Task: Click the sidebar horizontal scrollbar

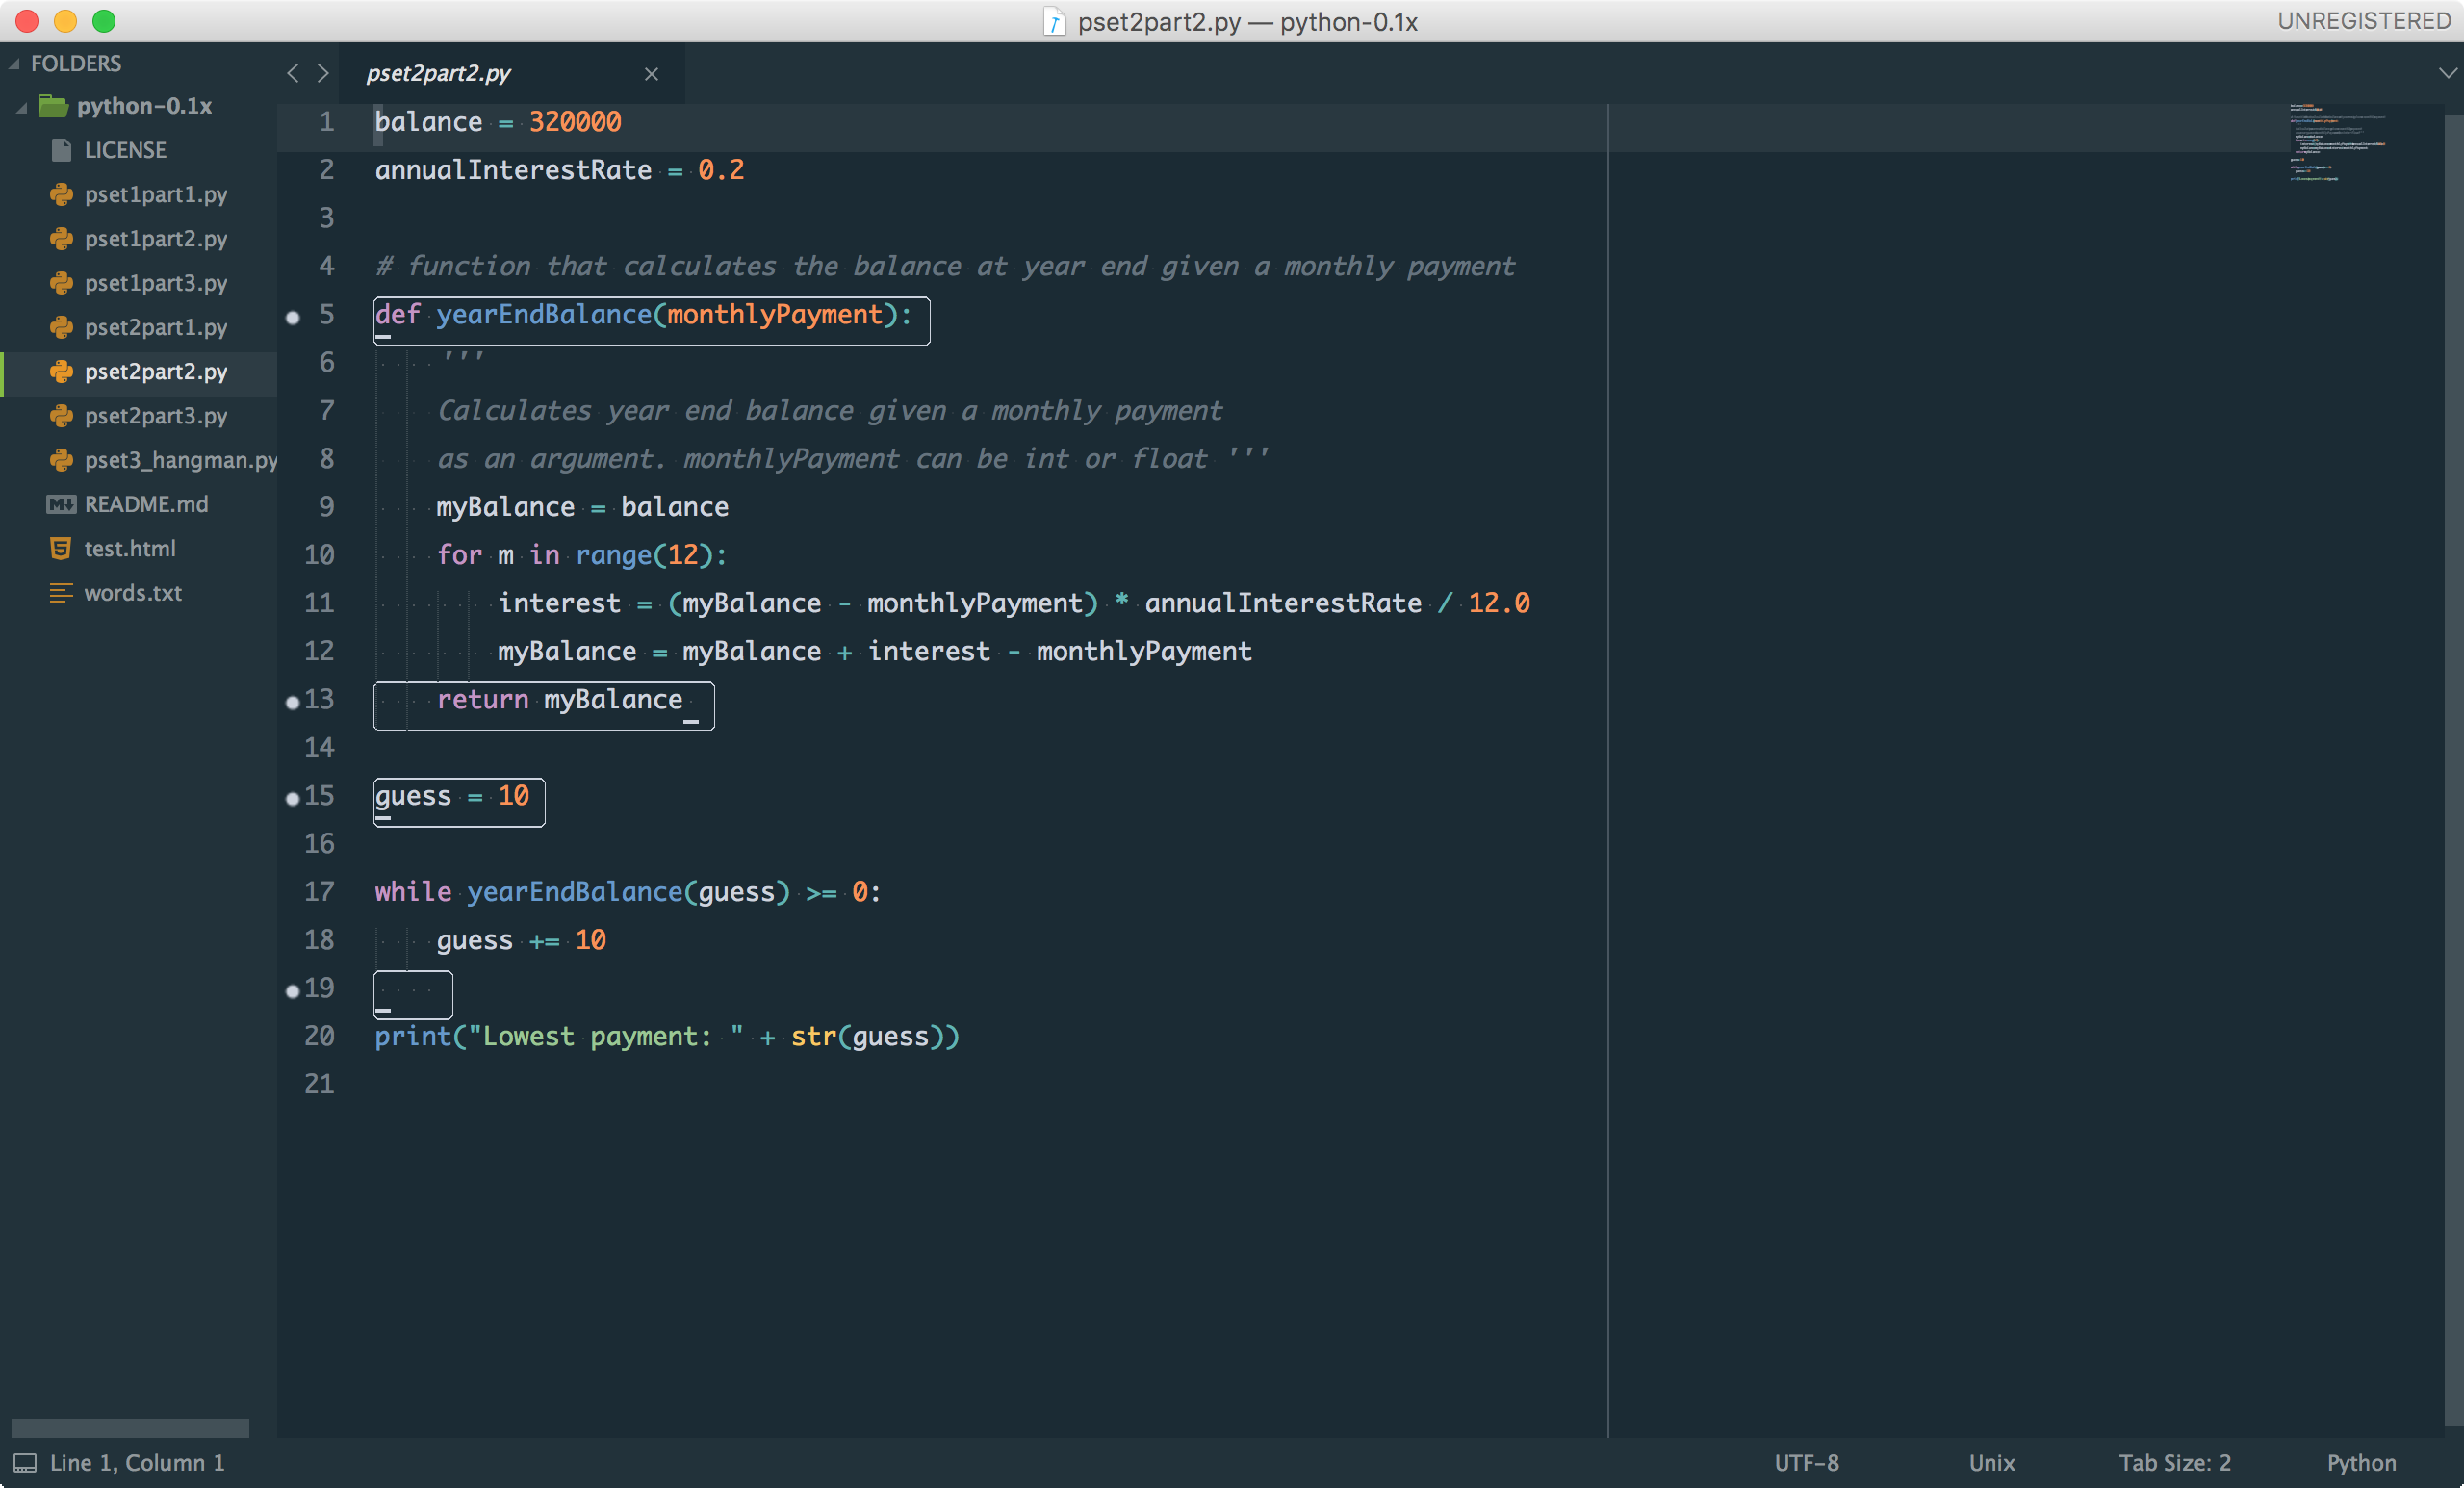Action: pyautogui.click(x=130, y=1428)
